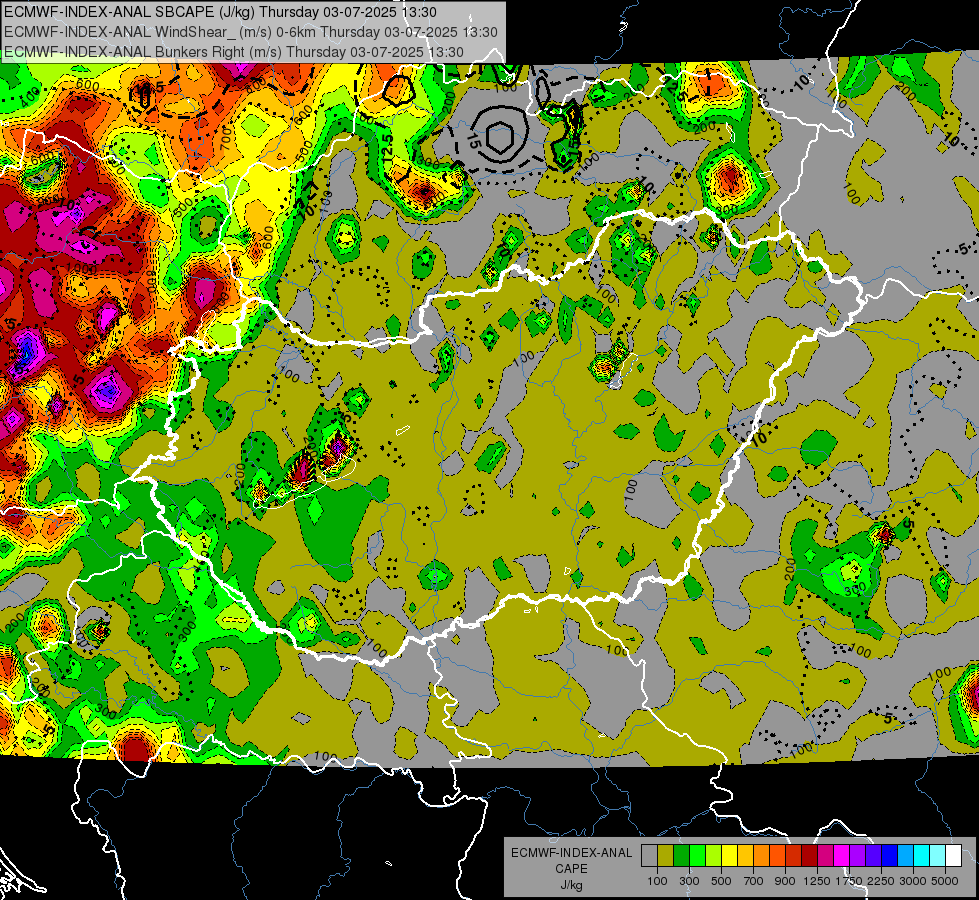The width and height of the screenshot is (979, 900).
Task: Click the 5000 value under legend bar
Action: click(x=945, y=881)
